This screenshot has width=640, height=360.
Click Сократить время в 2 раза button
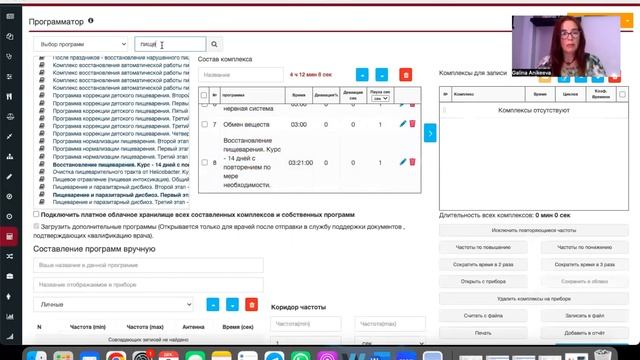click(x=483, y=264)
